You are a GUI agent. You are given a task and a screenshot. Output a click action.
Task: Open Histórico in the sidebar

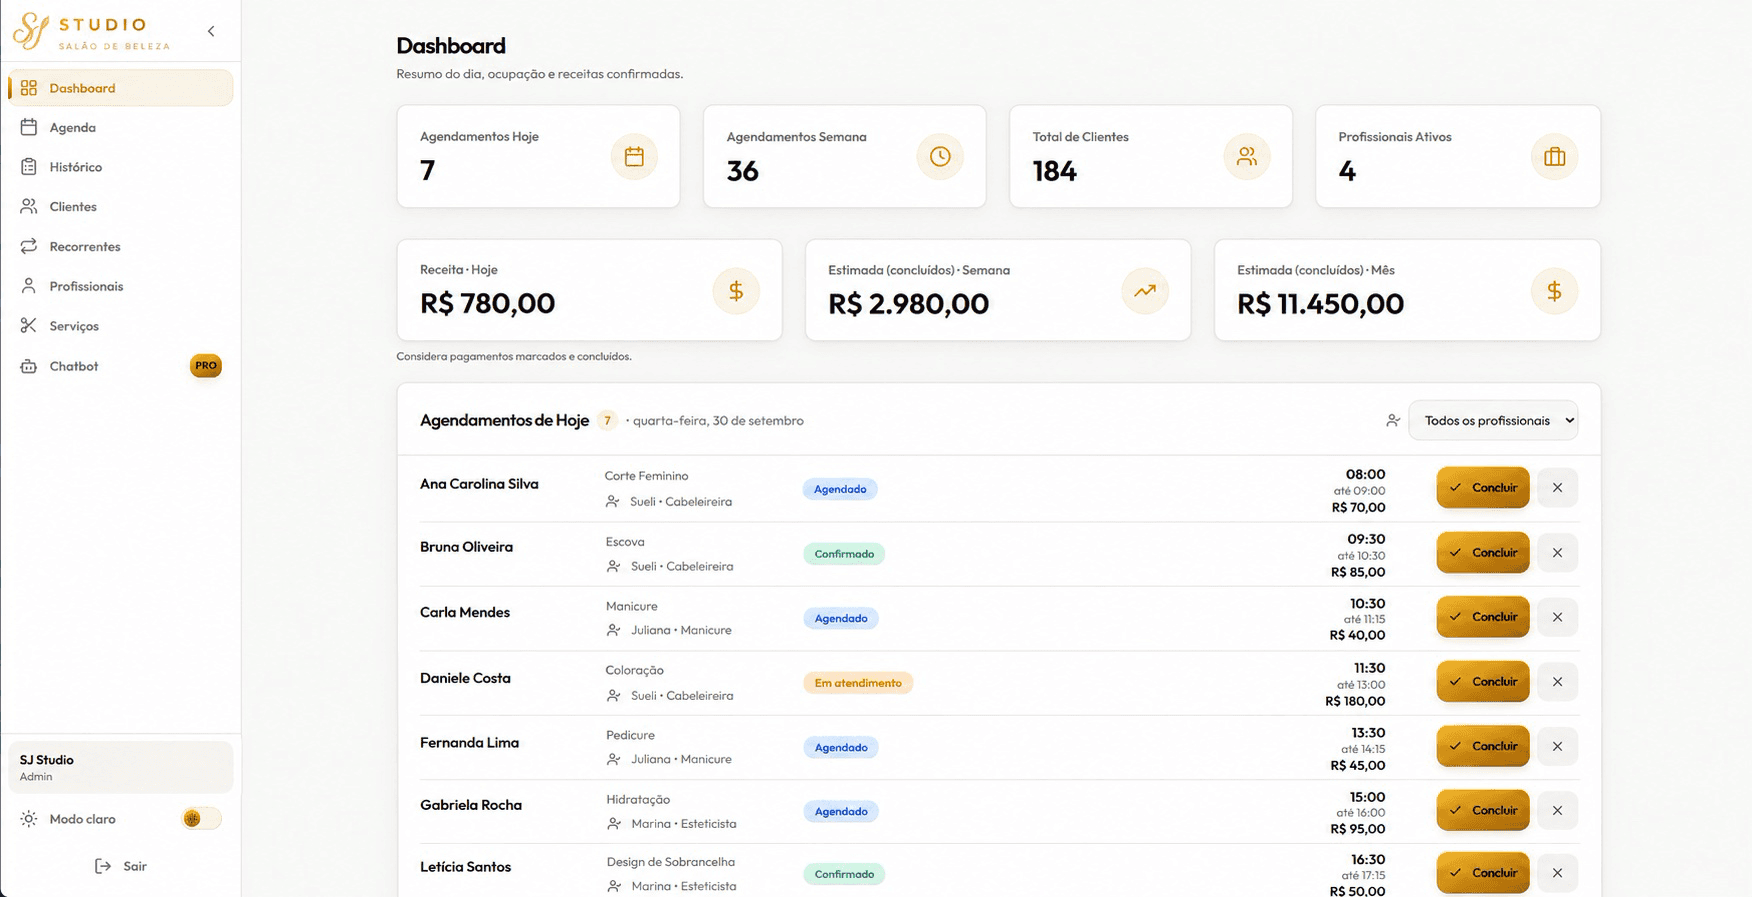point(121,167)
